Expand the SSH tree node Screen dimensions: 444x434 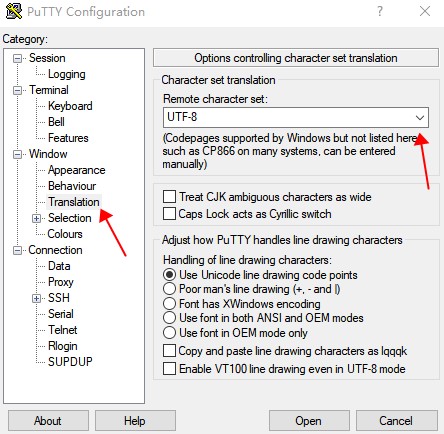[36, 298]
